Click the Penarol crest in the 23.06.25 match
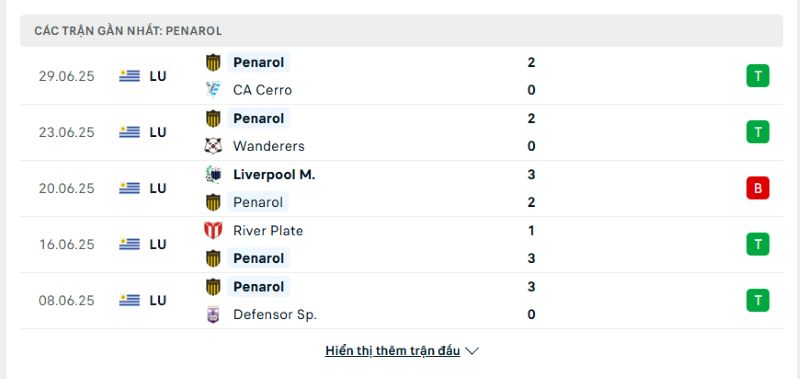Viewport: 800px width, 379px height. coord(213,119)
